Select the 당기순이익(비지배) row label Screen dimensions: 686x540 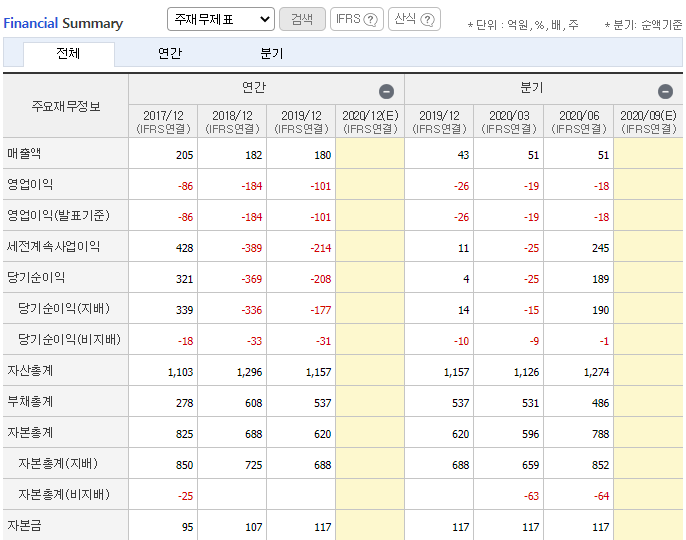pyautogui.click(x=69, y=340)
